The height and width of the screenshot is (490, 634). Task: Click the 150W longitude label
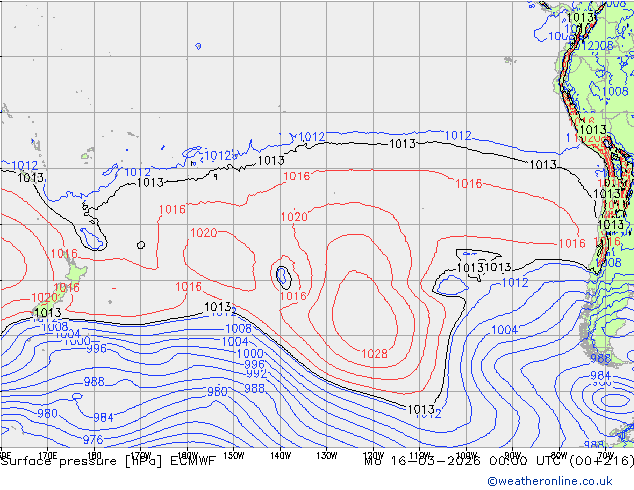234,456
